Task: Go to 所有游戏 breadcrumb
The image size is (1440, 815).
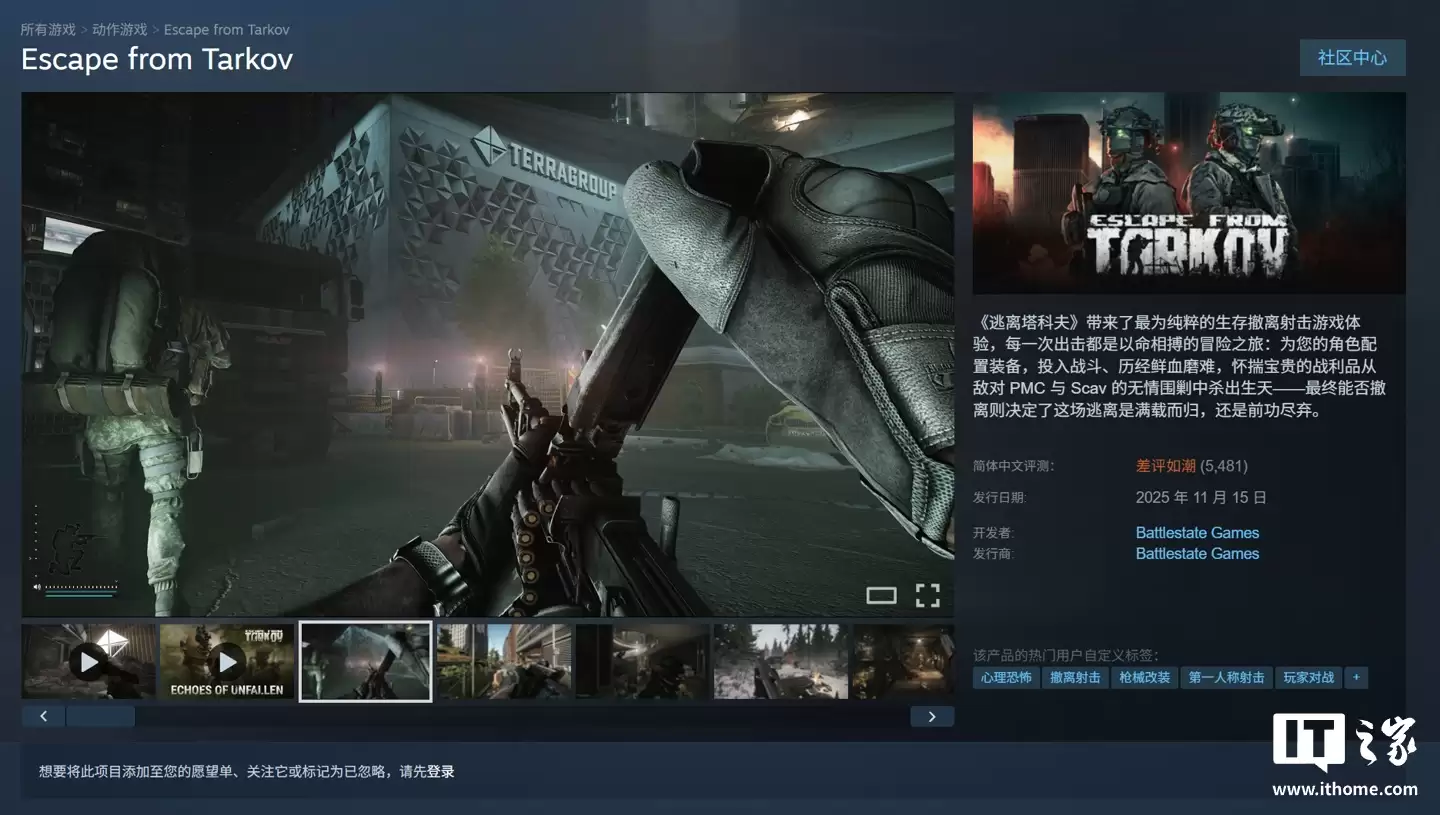Action: [48, 30]
